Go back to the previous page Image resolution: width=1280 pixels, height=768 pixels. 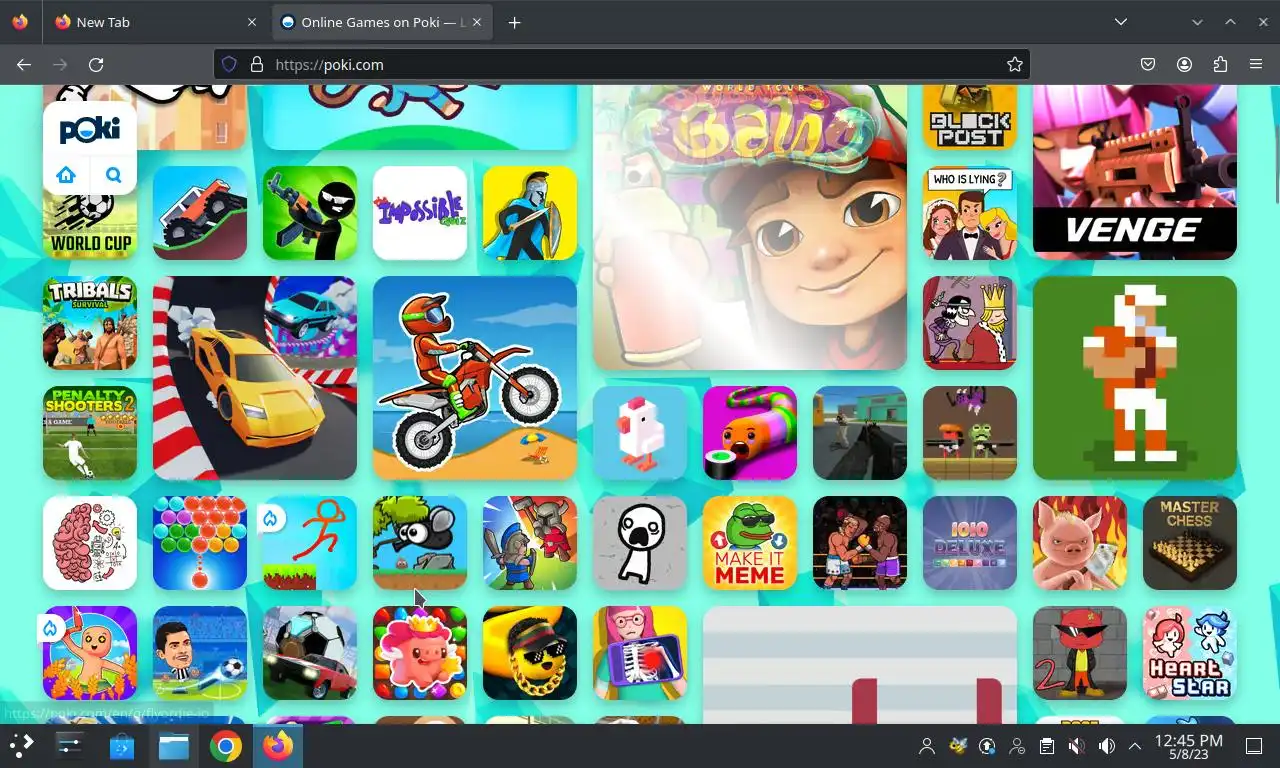[x=24, y=64]
